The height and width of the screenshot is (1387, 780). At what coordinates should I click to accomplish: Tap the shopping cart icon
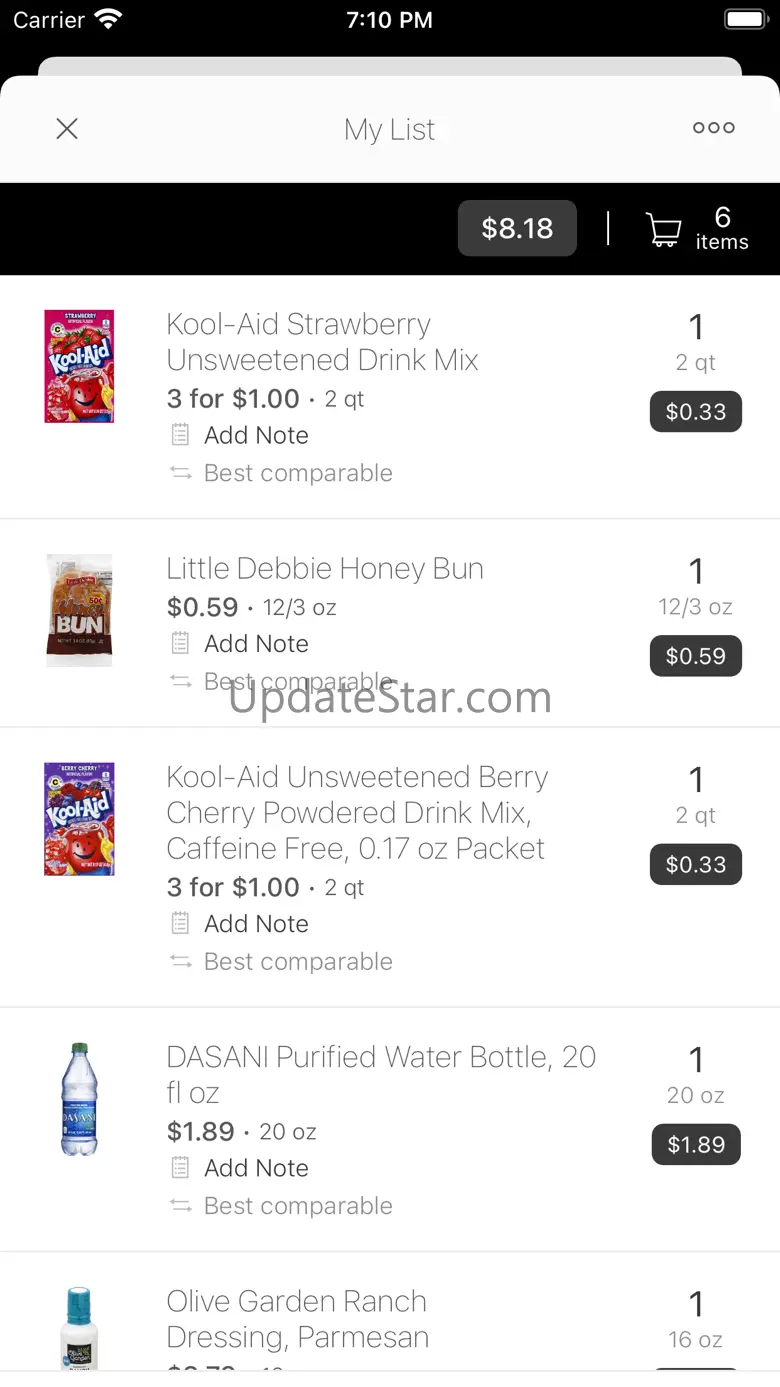pyautogui.click(x=664, y=229)
